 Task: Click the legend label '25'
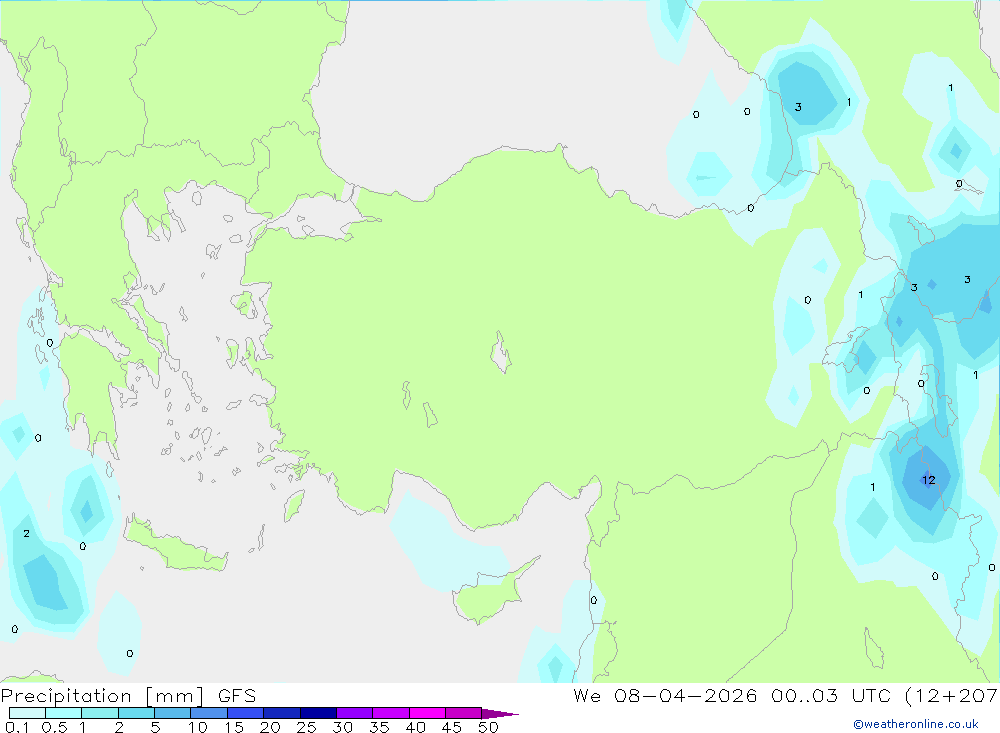306,727
